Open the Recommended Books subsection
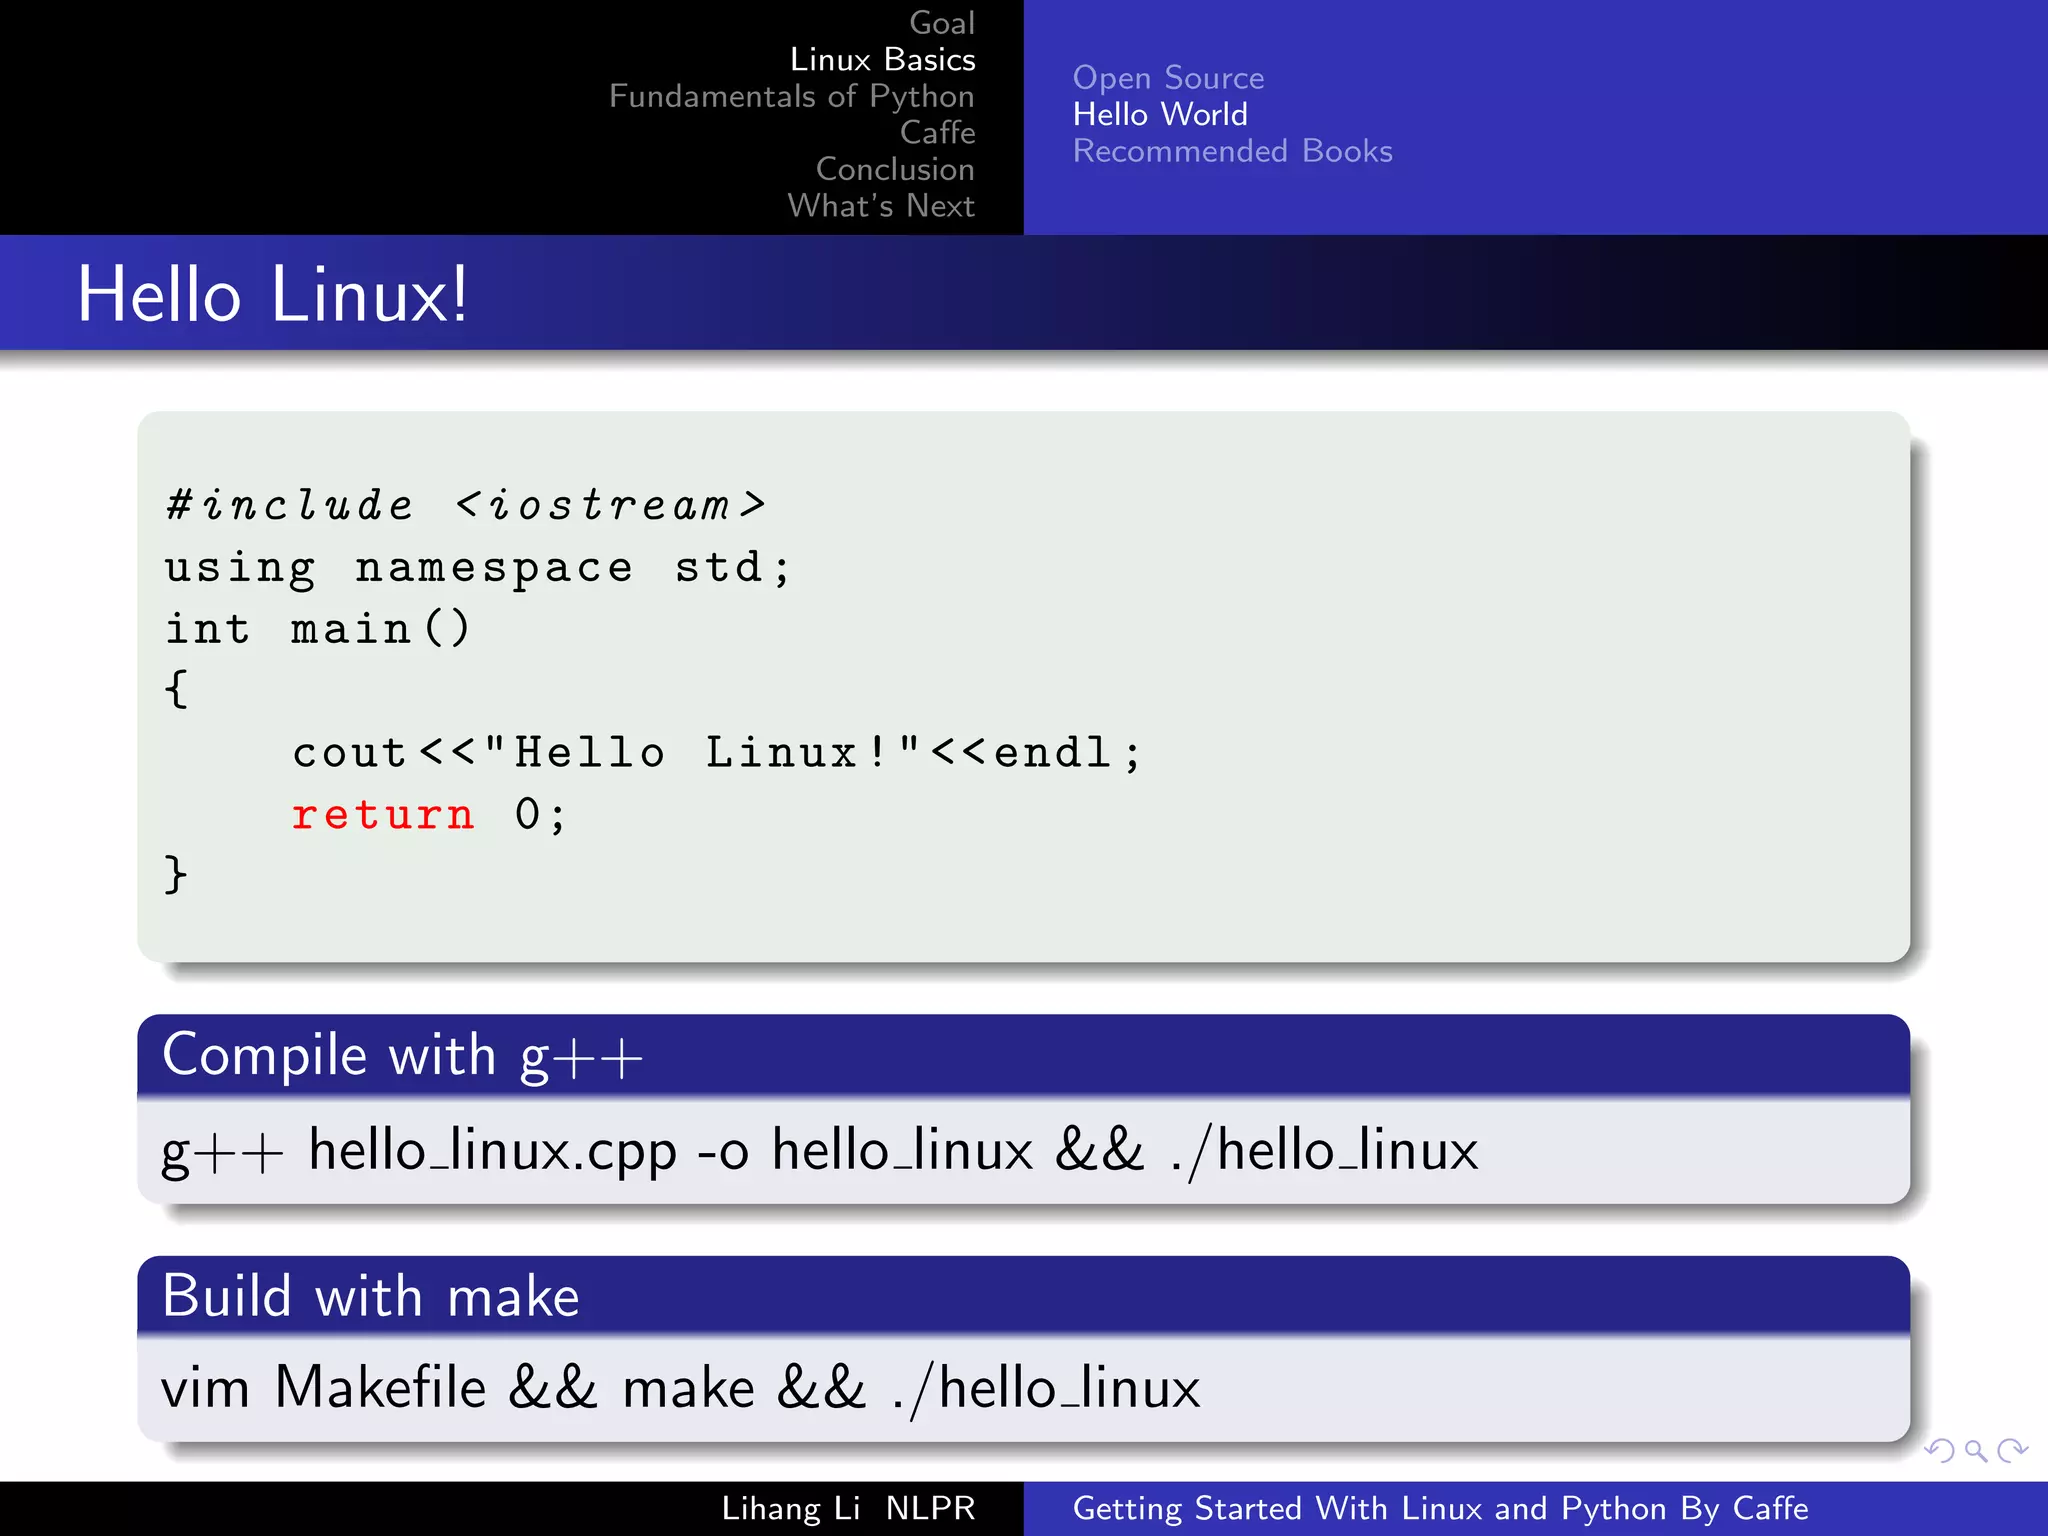2048x1536 pixels. [1233, 151]
